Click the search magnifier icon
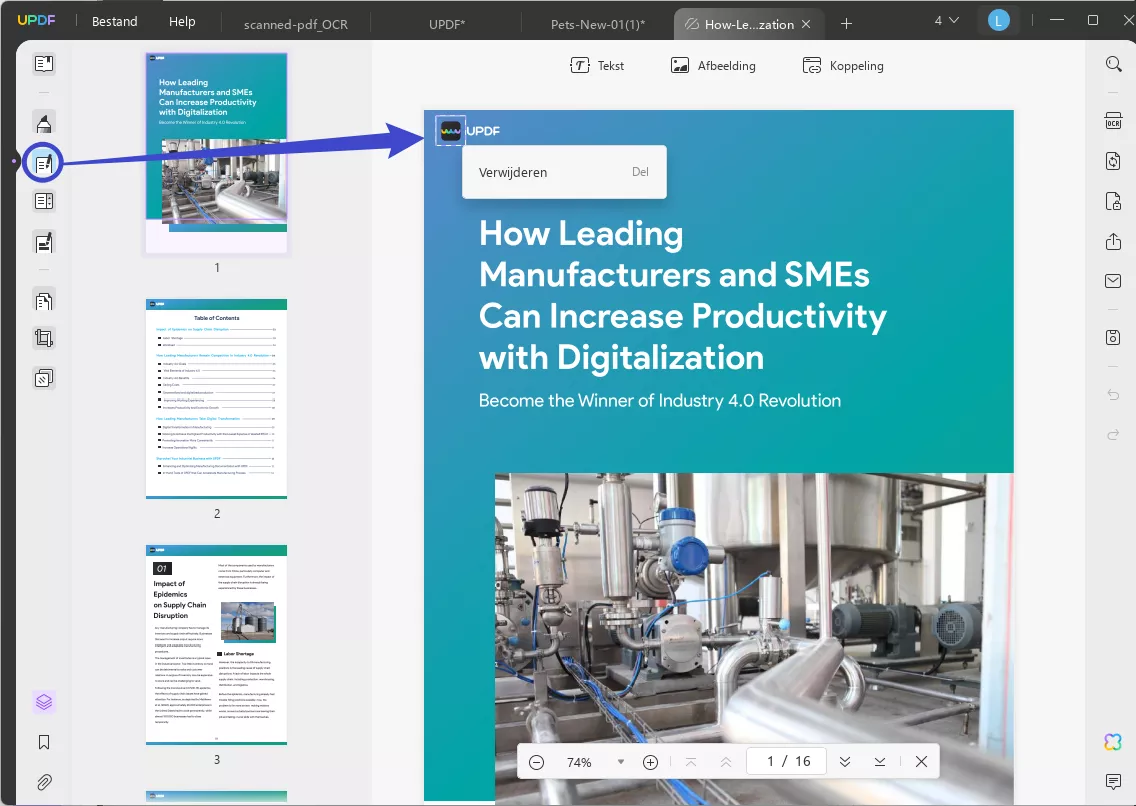1136x806 pixels. click(1113, 64)
